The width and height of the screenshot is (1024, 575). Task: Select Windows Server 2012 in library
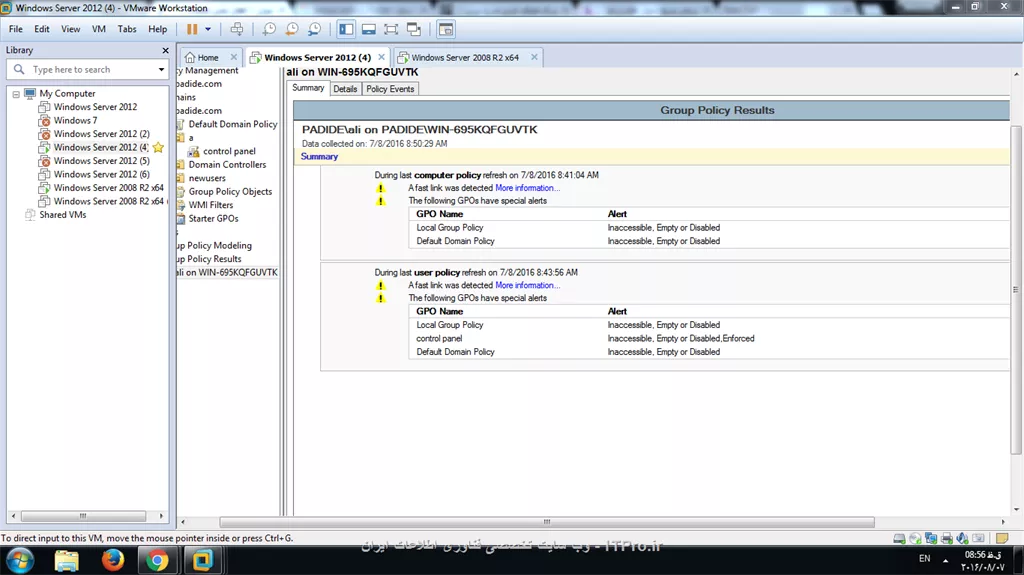(x=95, y=107)
